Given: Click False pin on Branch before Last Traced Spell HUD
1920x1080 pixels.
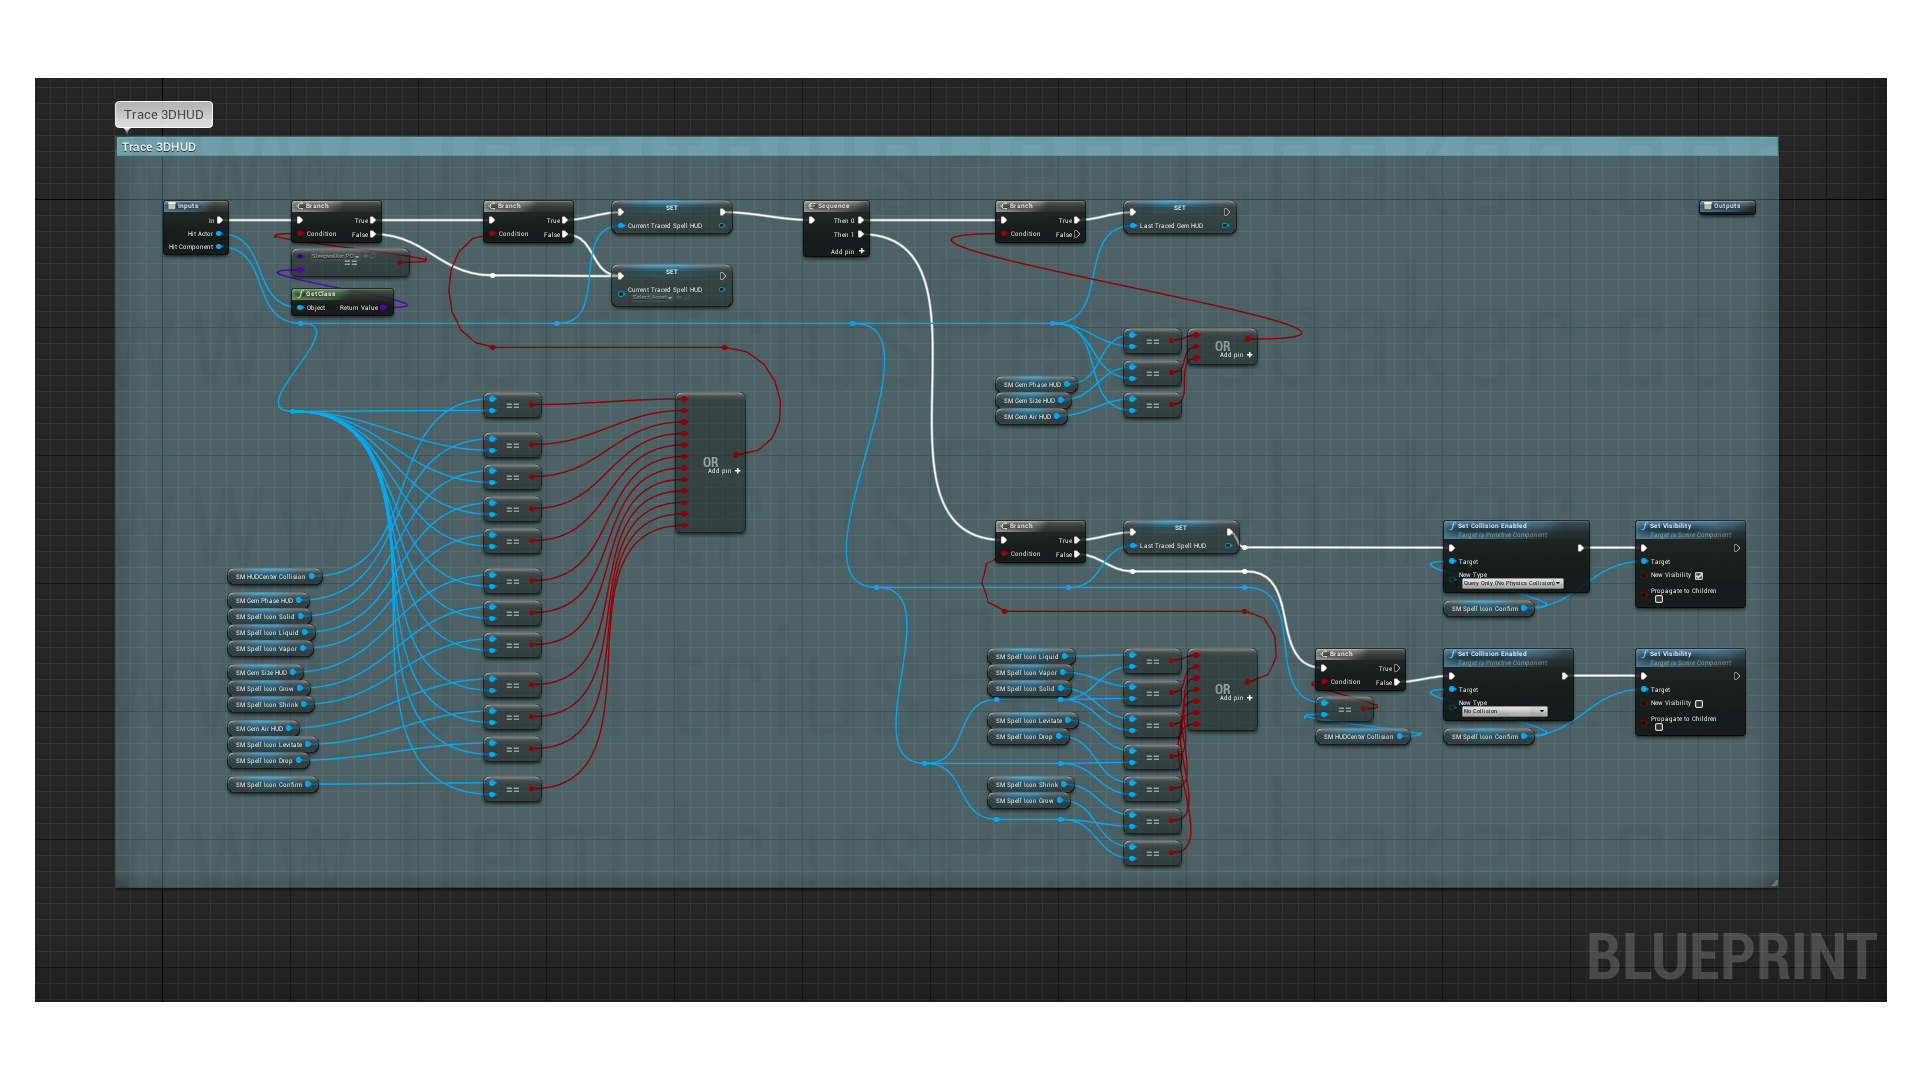Looking at the screenshot, I should click(x=1077, y=554).
